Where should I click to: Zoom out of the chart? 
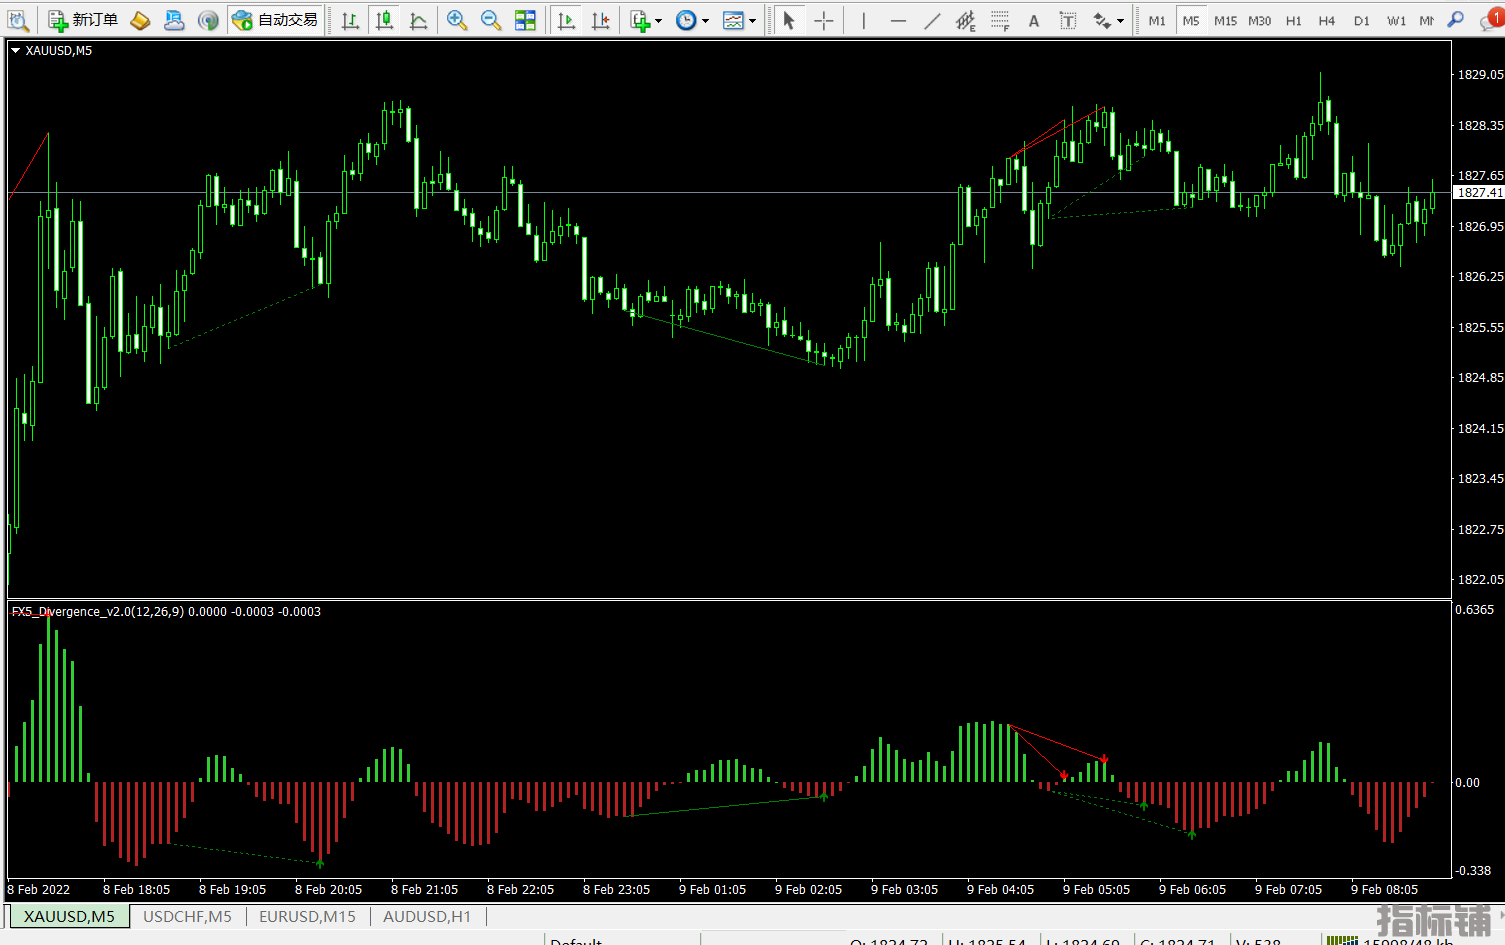[491, 20]
